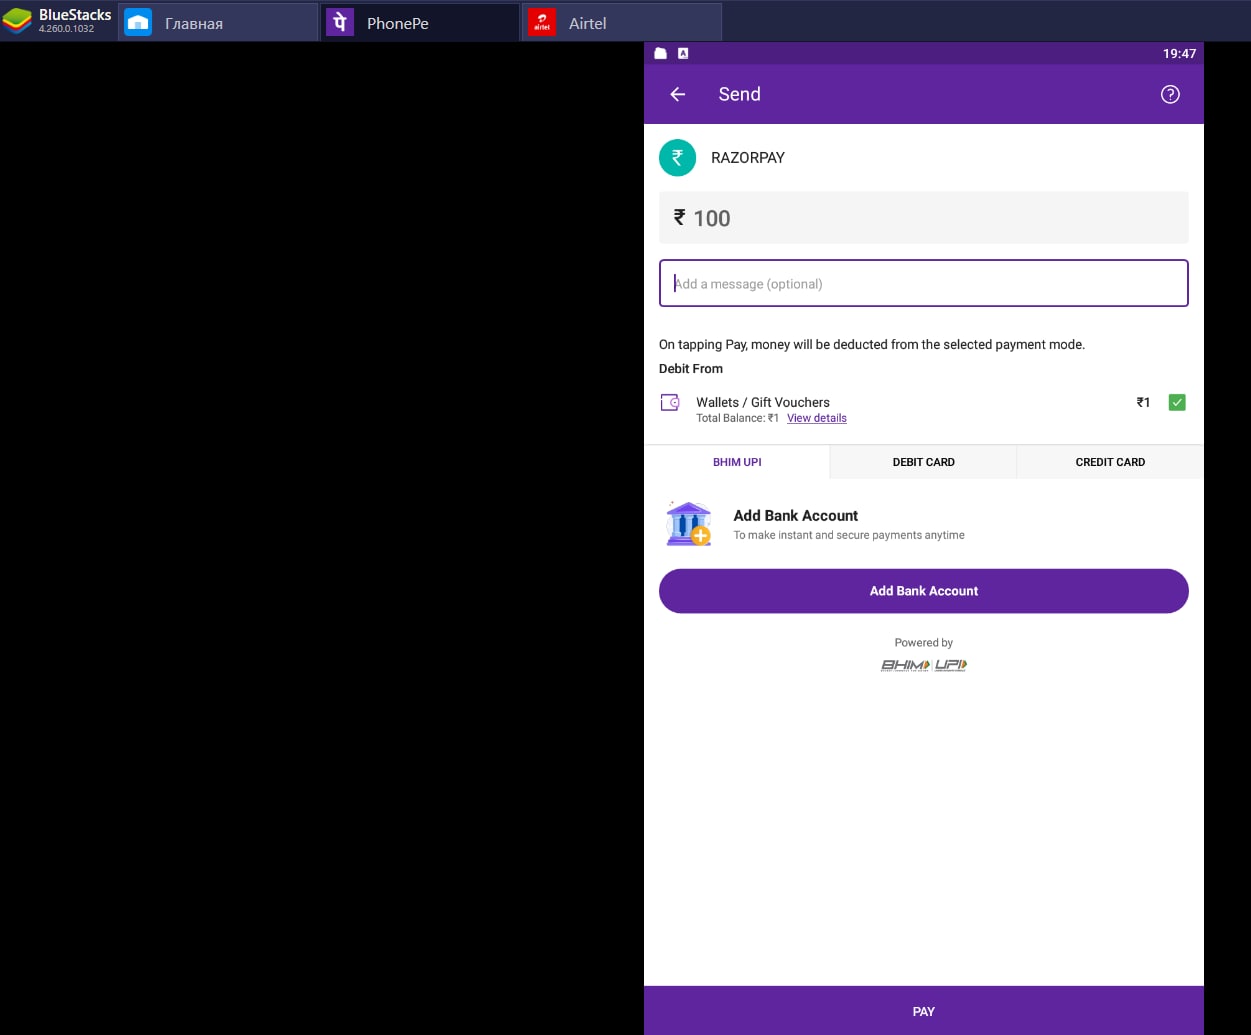Click the ₹1 wallet amount
1251x1035 pixels.
pyautogui.click(x=1143, y=402)
